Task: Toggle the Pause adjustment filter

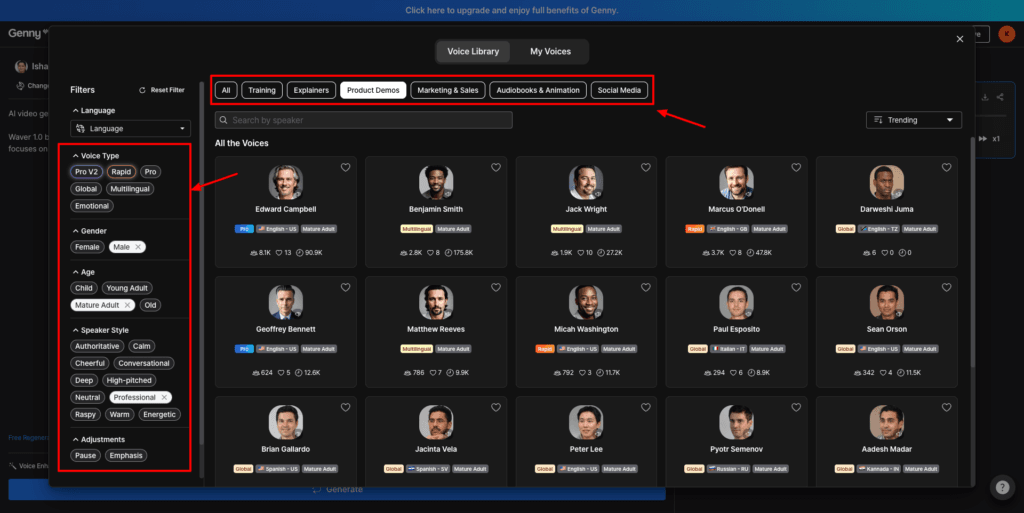Action: point(86,456)
